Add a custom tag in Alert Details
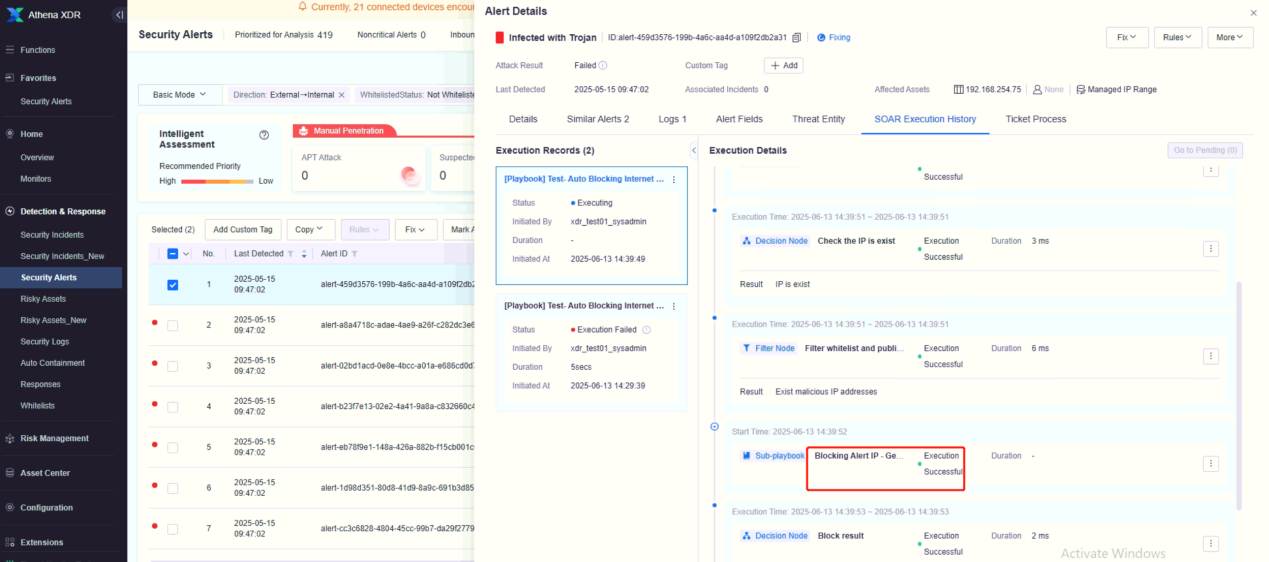 point(783,65)
